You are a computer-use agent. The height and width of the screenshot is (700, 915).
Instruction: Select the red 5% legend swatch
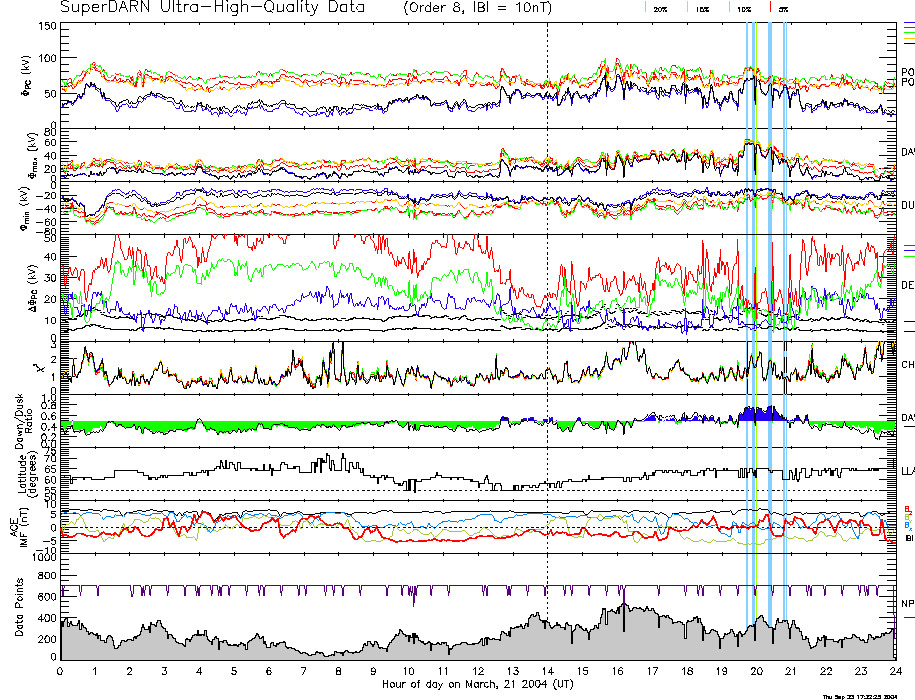(x=771, y=7)
